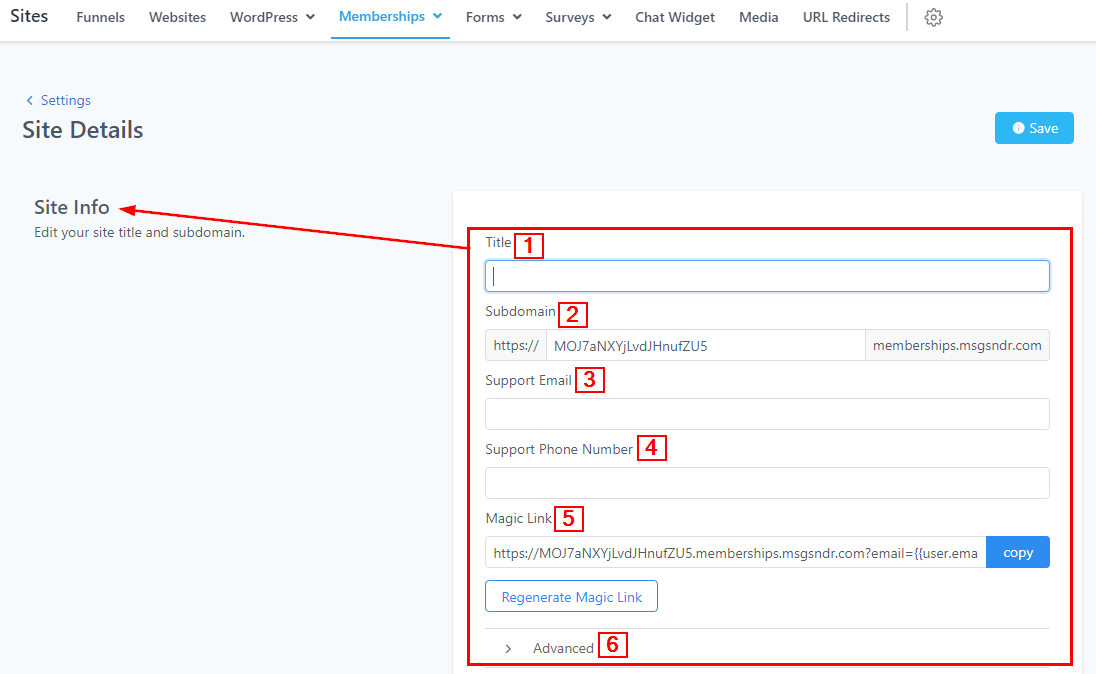
Task: Open the WordPress dropdown menu
Action: (x=272, y=17)
